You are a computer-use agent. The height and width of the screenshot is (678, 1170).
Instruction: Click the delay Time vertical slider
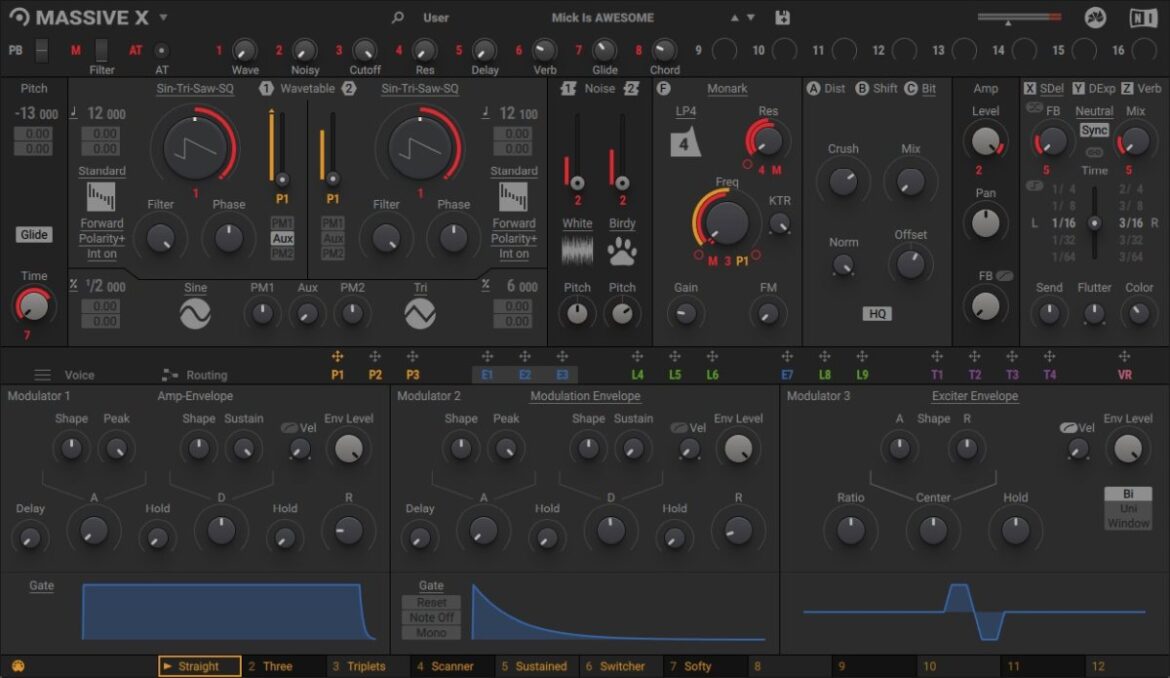click(x=1095, y=224)
